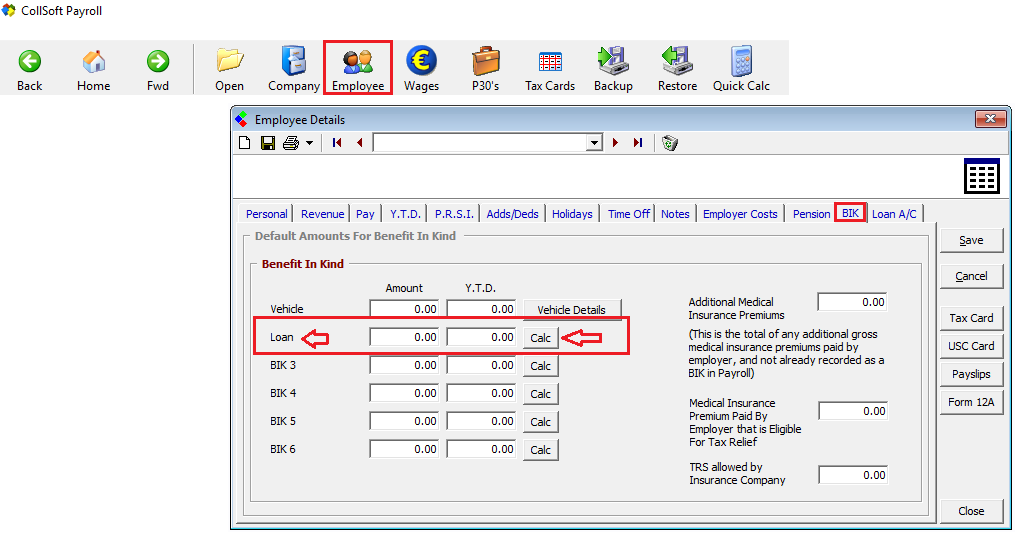1021x537 pixels.
Task: Open the employee selector dropdown
Action: click(x=594, y=143)
